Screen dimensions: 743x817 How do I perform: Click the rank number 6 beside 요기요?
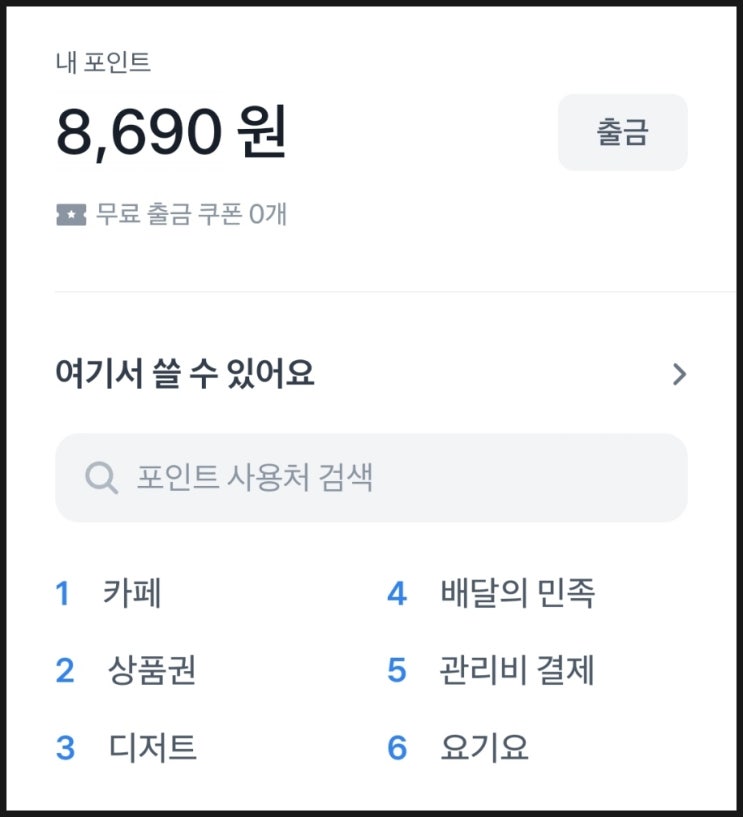(x=397, y=748)
